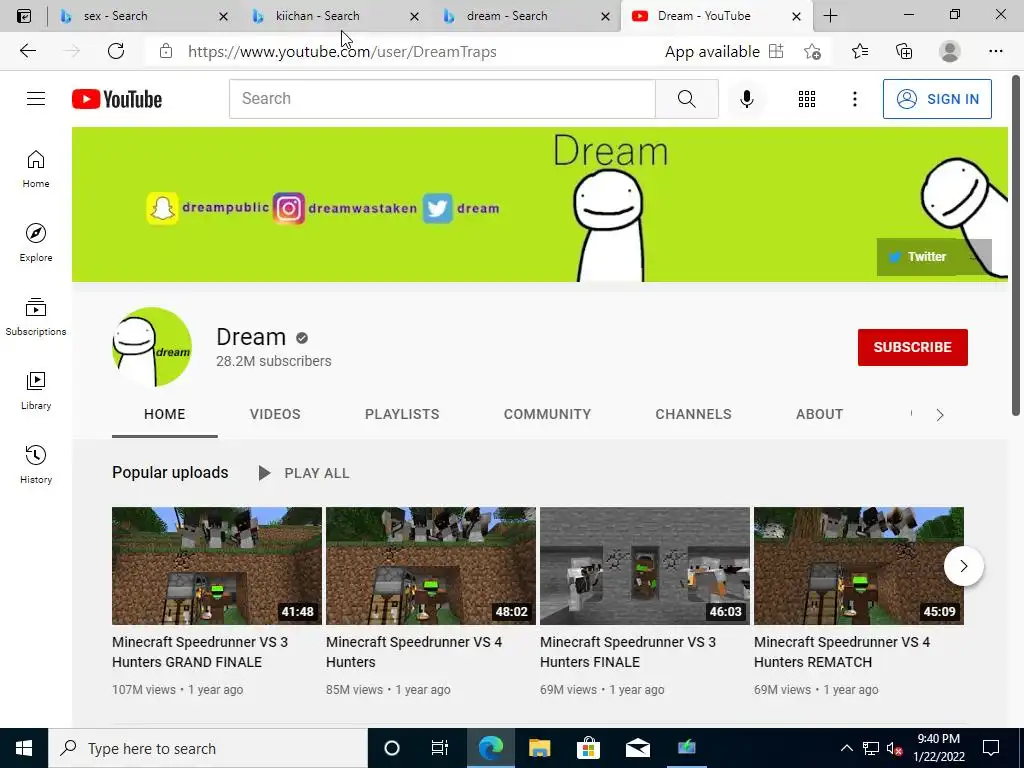Add this page to favorites
The height and width of the screenshot is (768, 1024).
(x=812, y=51)
